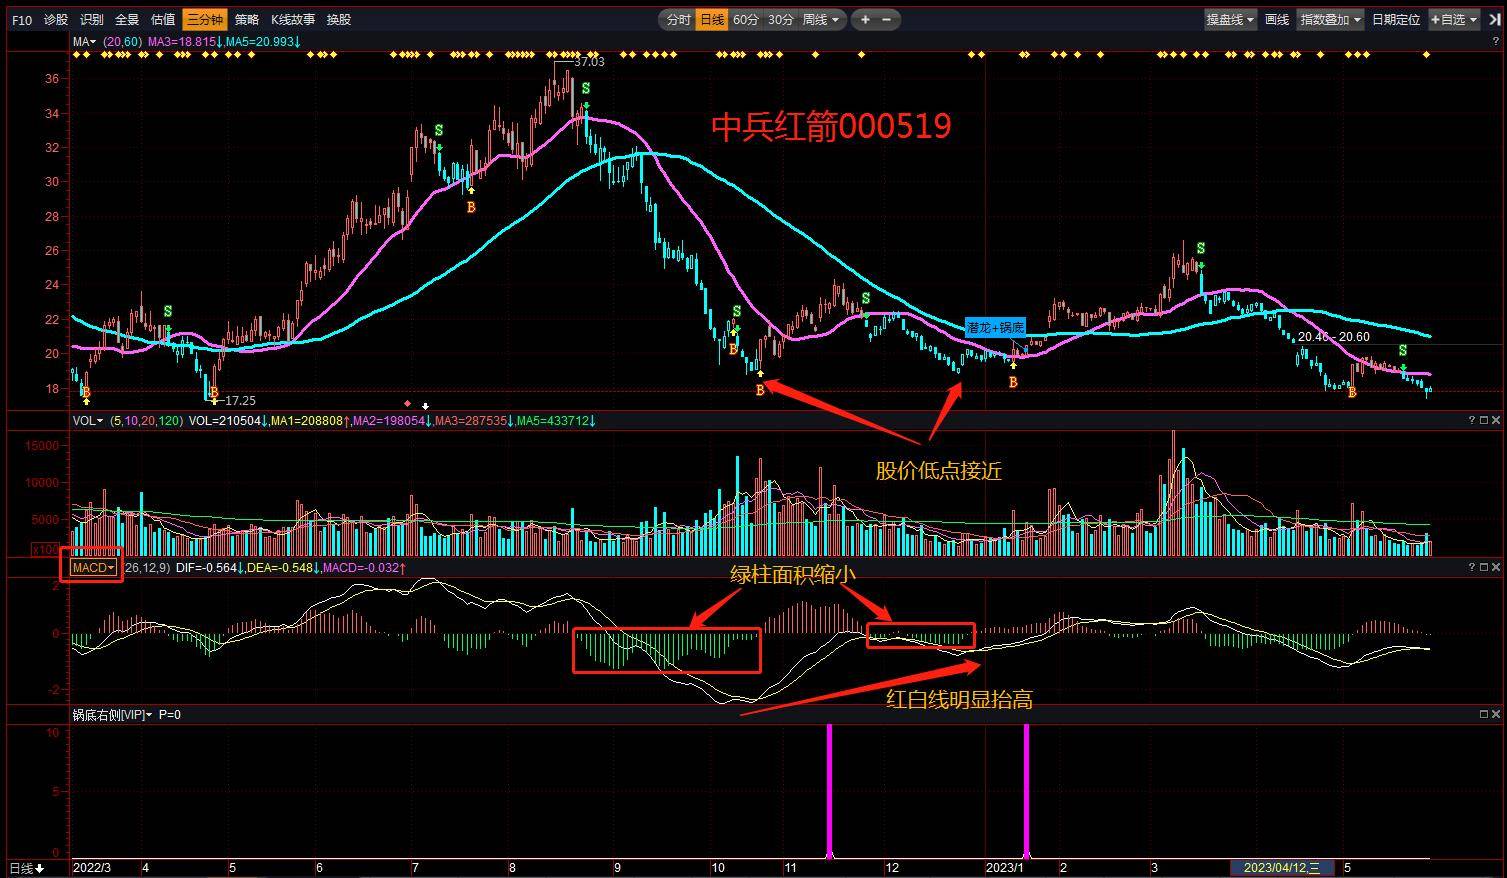Open the MACD indicator dropdown
The height and width of the screenshot is (878, 1507).
pos(93,568)
